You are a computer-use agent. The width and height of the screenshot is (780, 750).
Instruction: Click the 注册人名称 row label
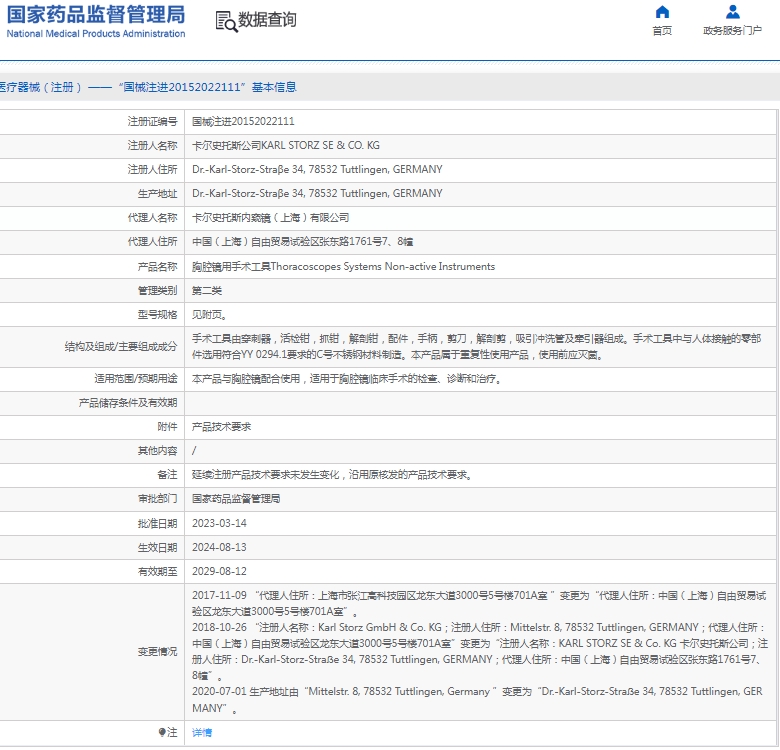(152, 145)
